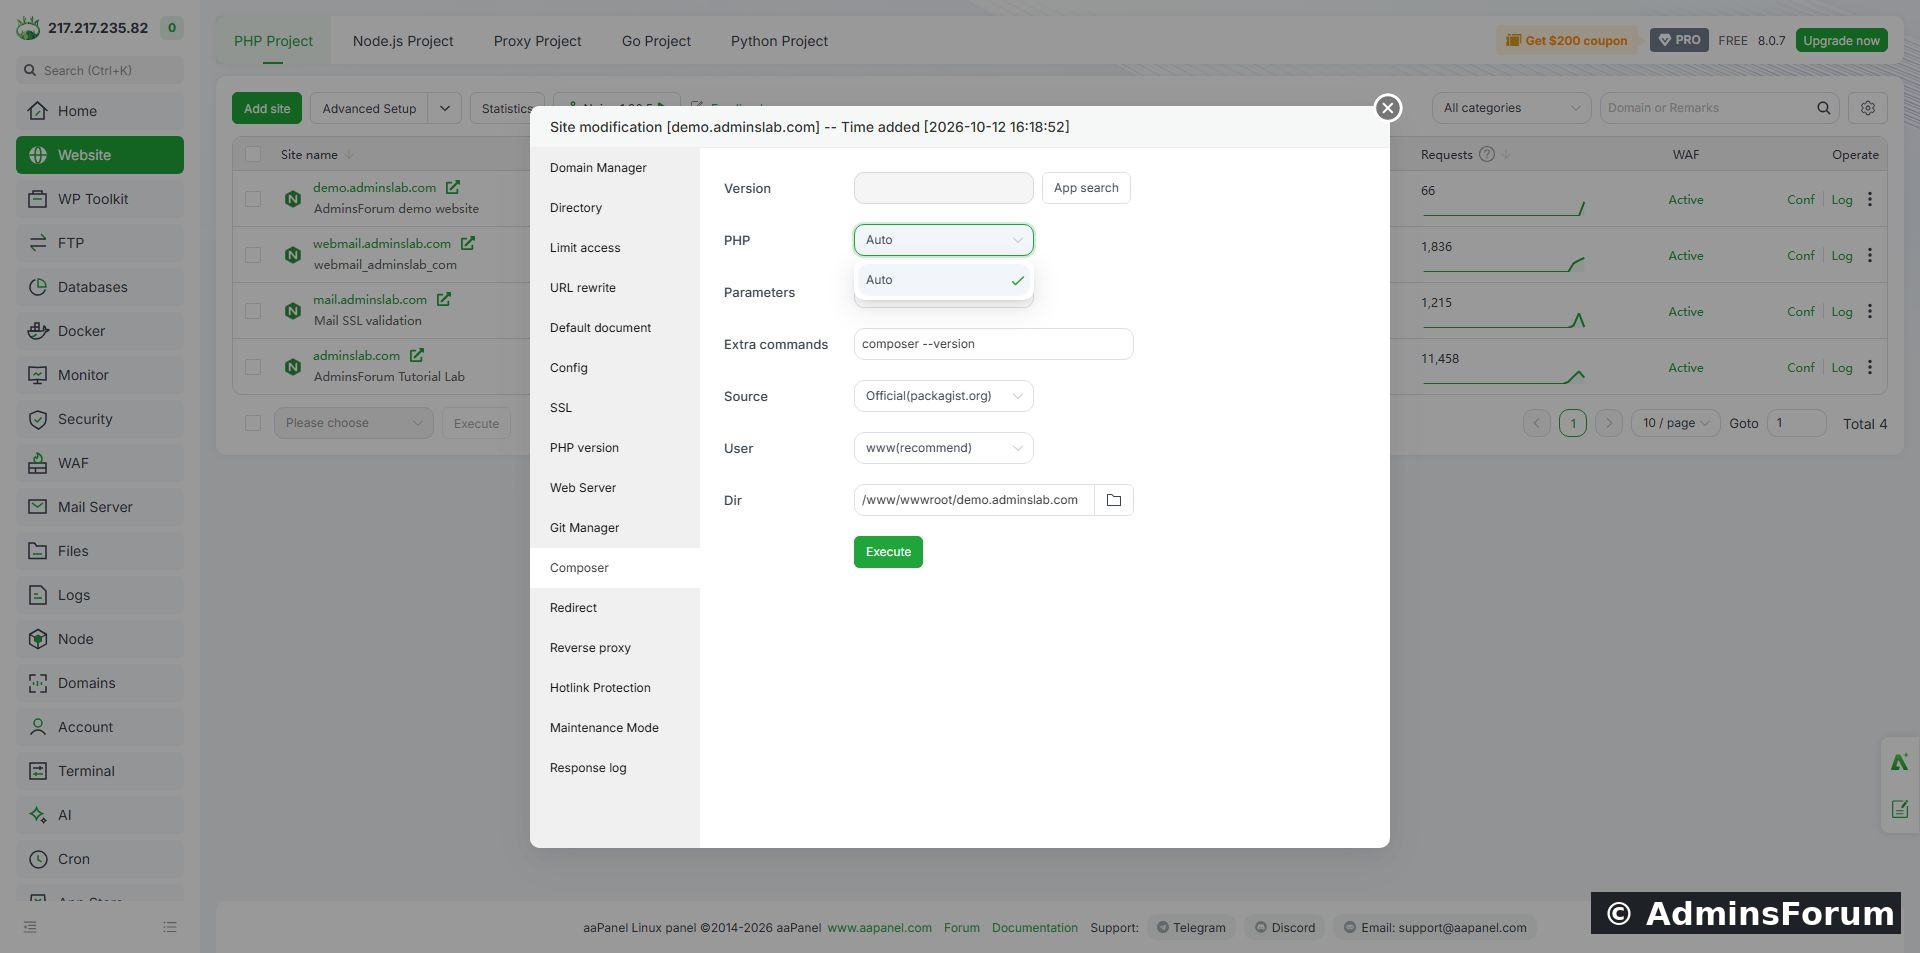Click the green Execute button
The height and width of the screenshot is (953, 1920).
coord(888,552)
